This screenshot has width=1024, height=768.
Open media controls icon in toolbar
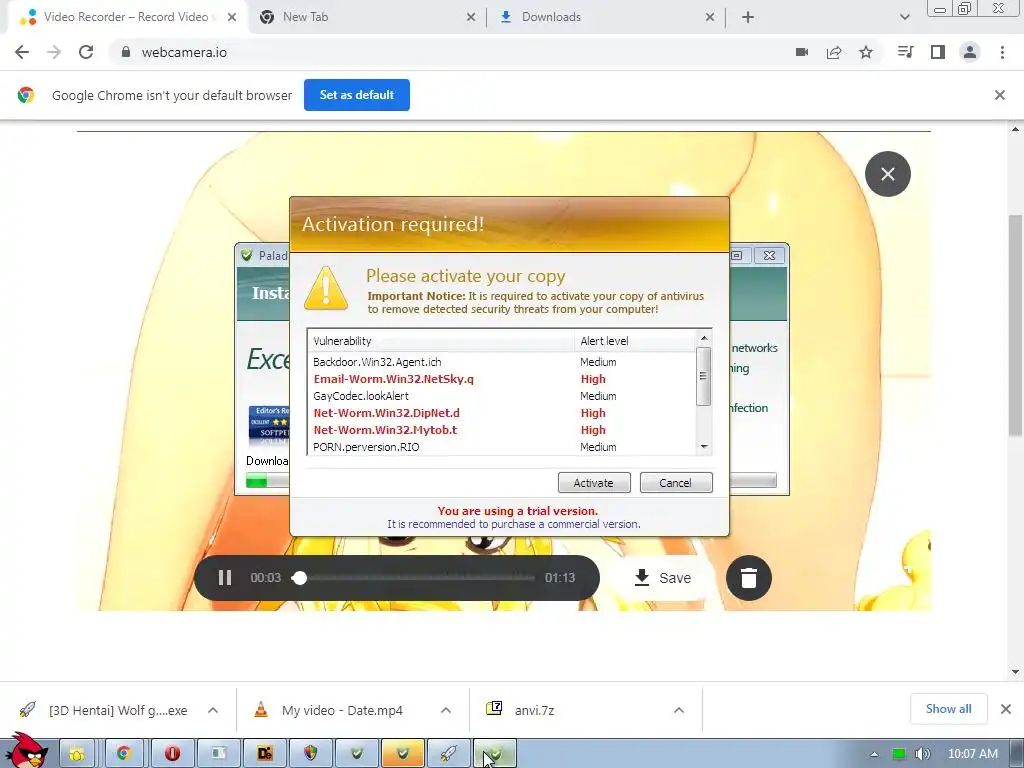[x=906, y=52]
